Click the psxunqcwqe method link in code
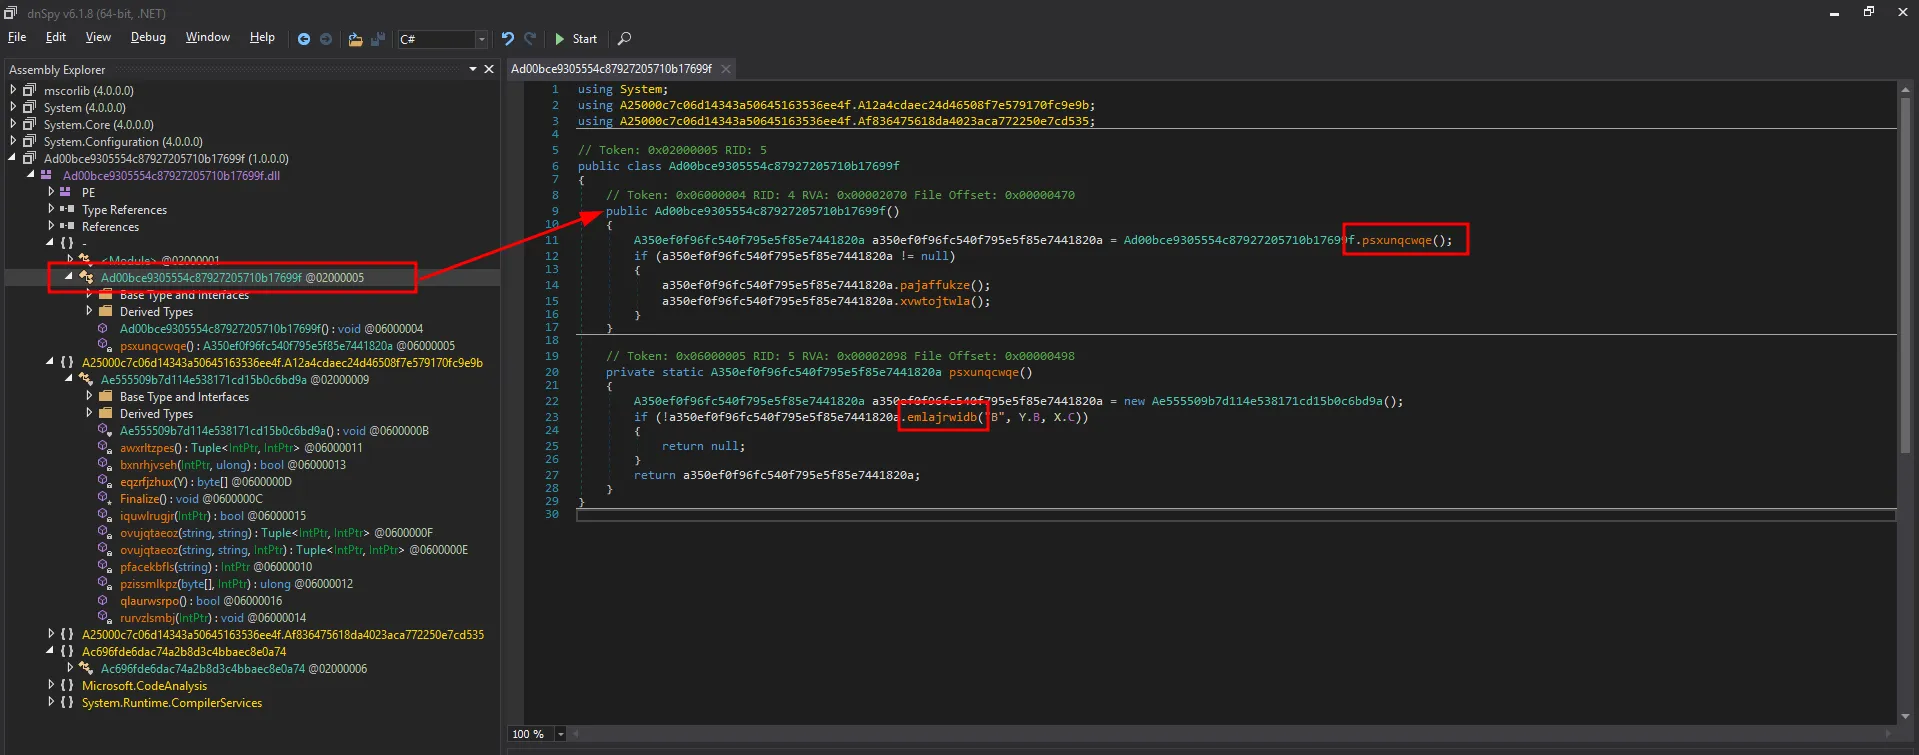 coord(1396,240)
